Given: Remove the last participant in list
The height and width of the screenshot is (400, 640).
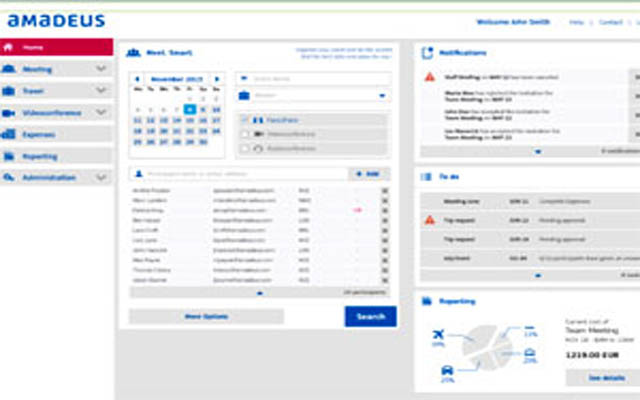Looking at the screenshot, I should click(x=384, y=280).
